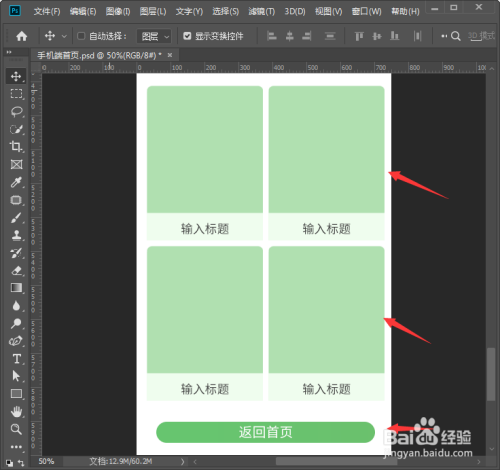The height and width of the screenshot is (470, 500).
Task: Select the Eraser tool
Action: pos(16,270)
